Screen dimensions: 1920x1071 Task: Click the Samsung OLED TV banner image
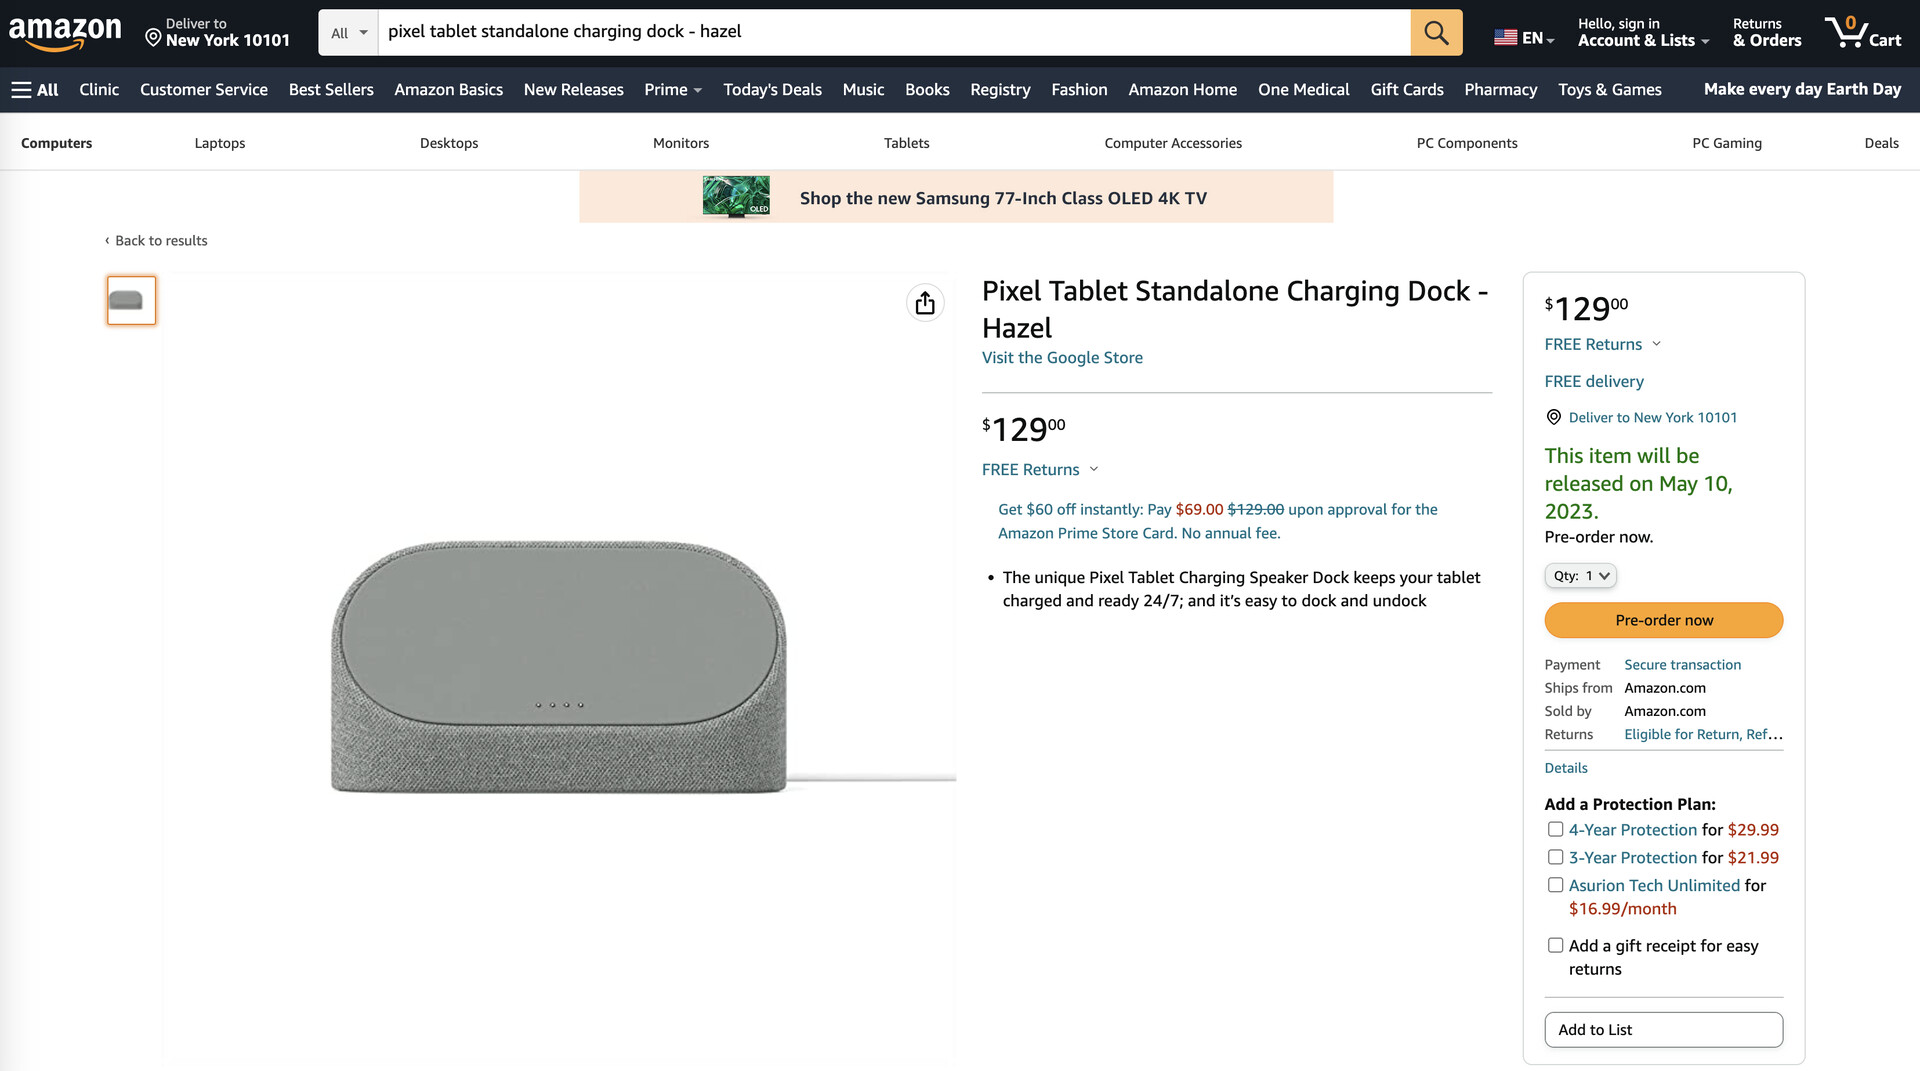pos(736,197)
